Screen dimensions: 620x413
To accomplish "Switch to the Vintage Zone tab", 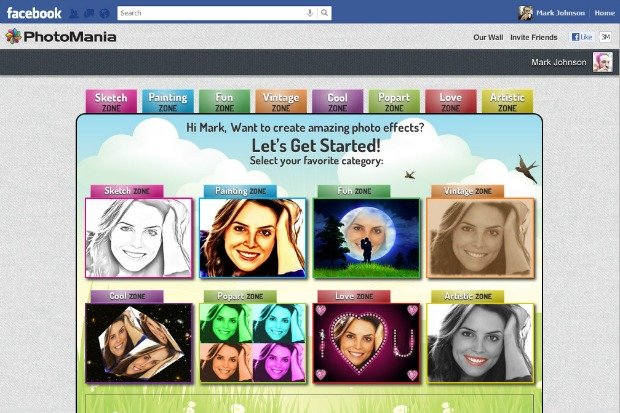I will coord(281,102).
